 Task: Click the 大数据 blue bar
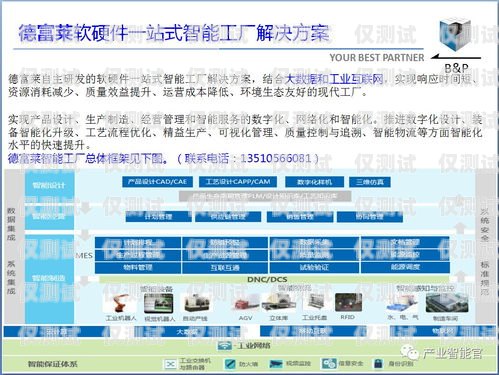pos(187,331)
